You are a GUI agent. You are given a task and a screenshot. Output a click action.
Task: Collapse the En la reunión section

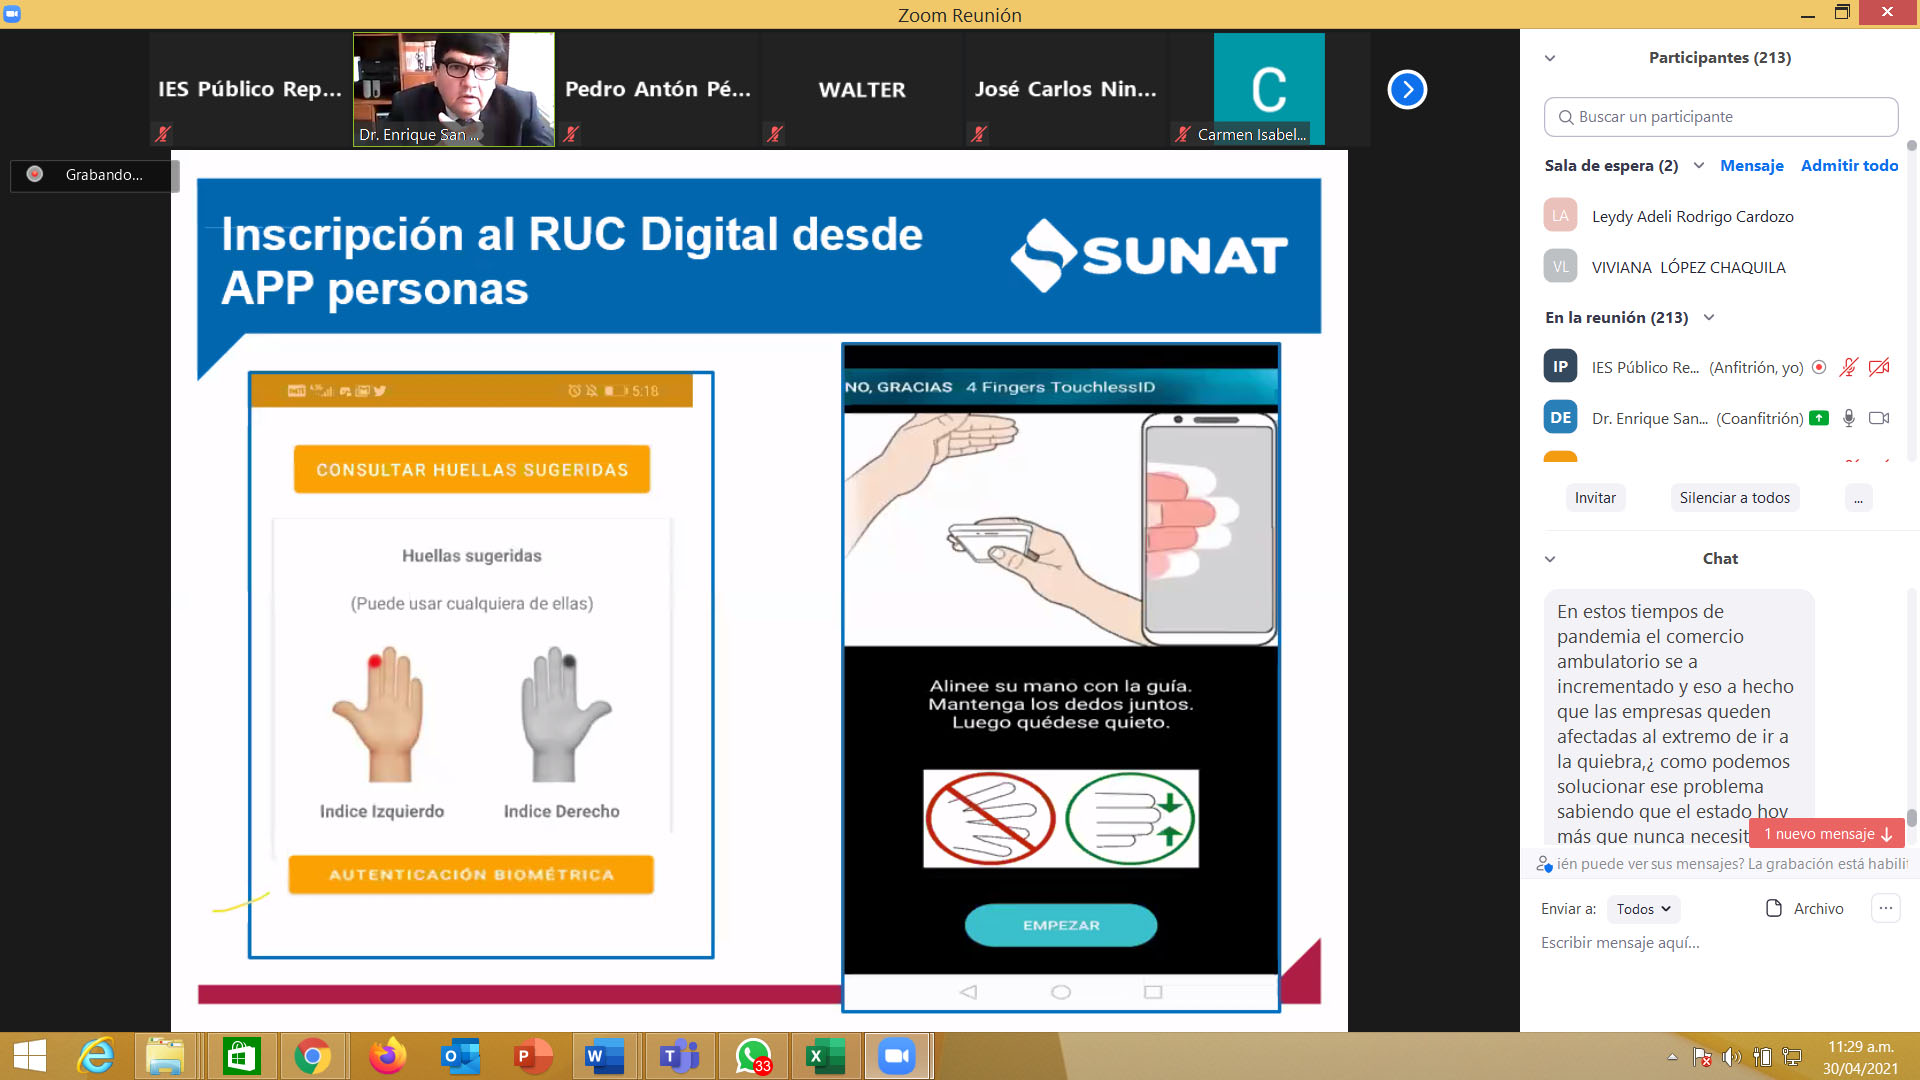click(x=1709, y=318)
